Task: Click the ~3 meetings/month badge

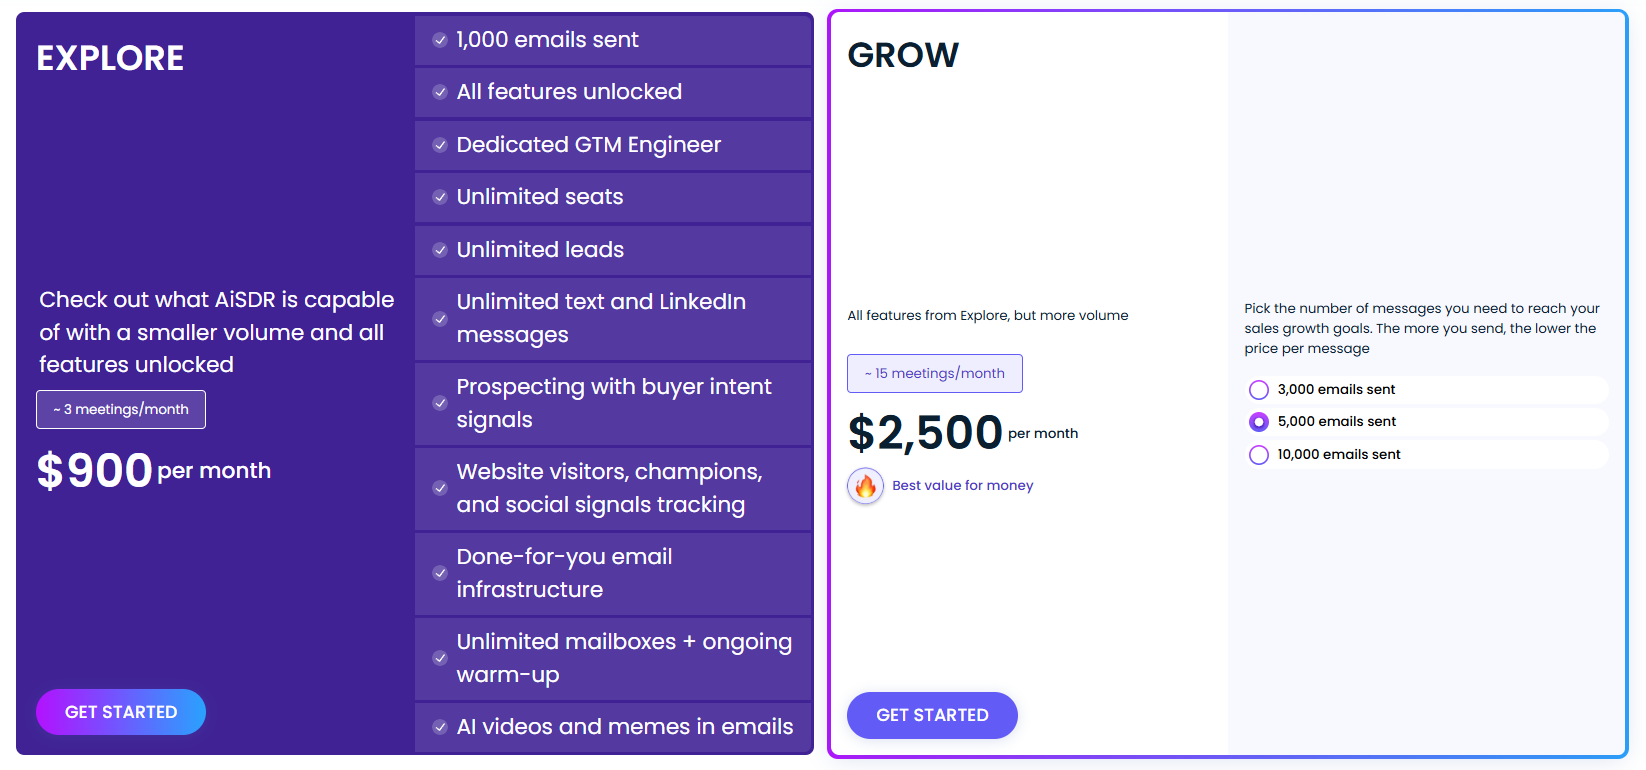Action: [x=121, y=409]
